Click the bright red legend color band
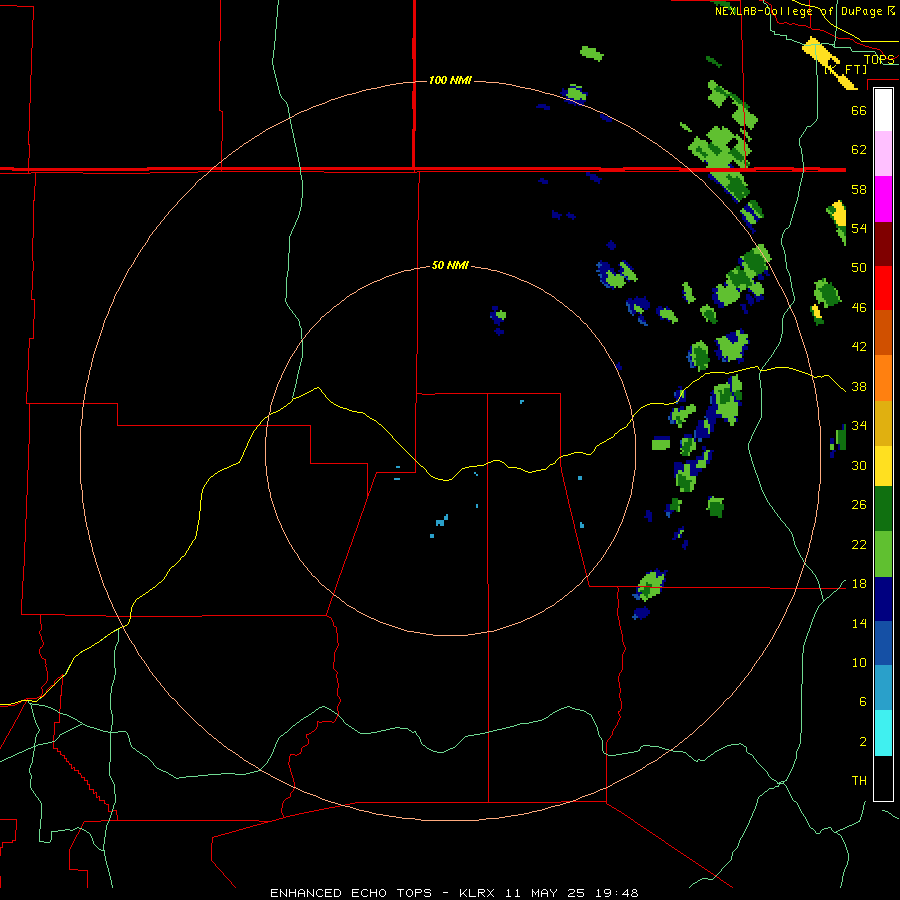 tap(883, 288)
